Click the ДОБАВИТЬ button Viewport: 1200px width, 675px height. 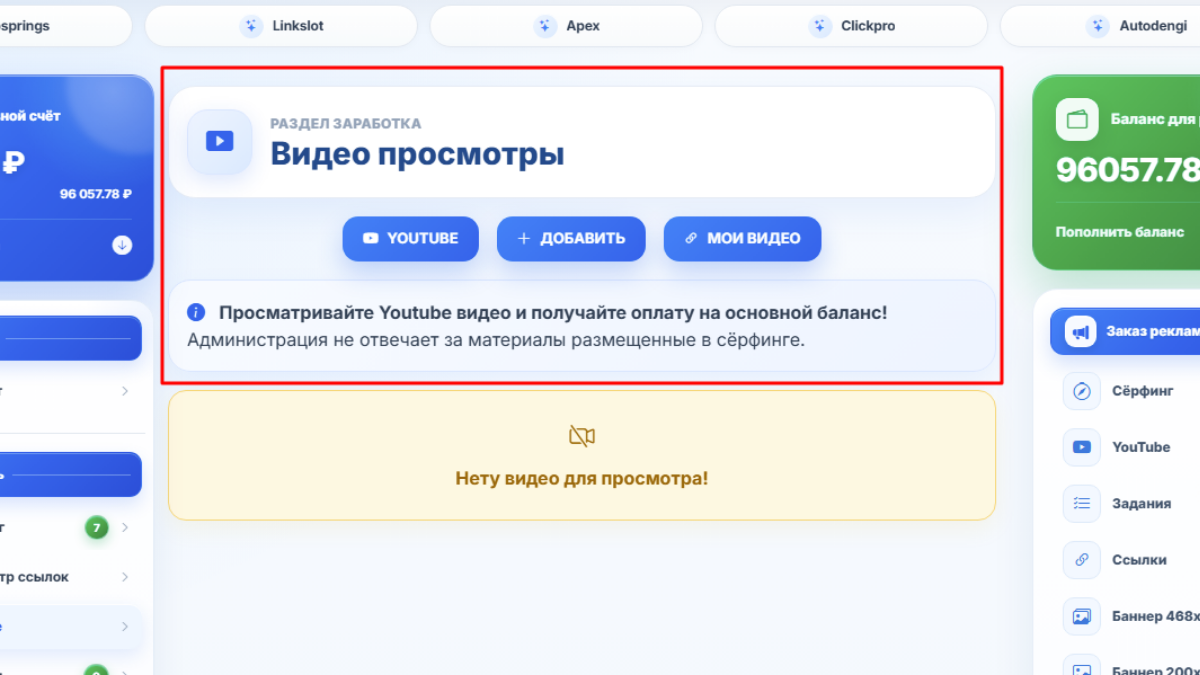pos(571,239)
